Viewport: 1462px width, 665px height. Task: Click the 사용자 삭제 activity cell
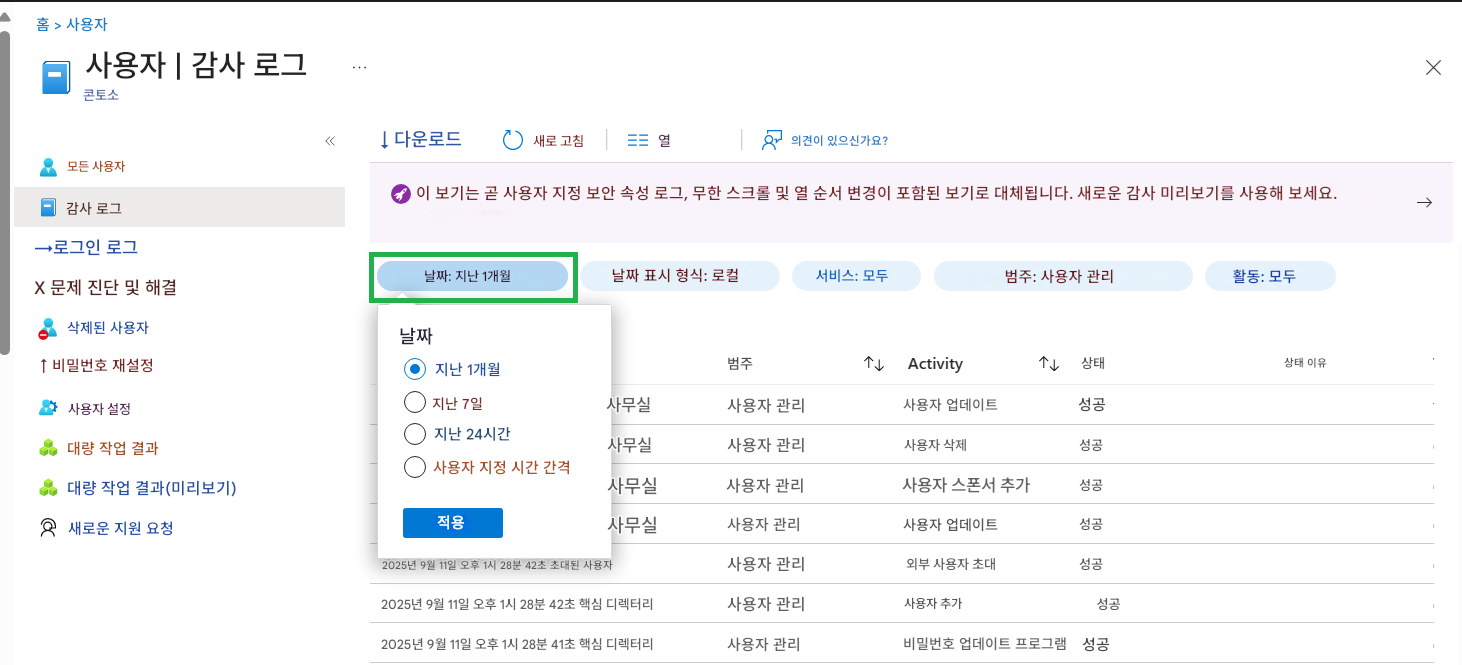(x=935, y=445)
